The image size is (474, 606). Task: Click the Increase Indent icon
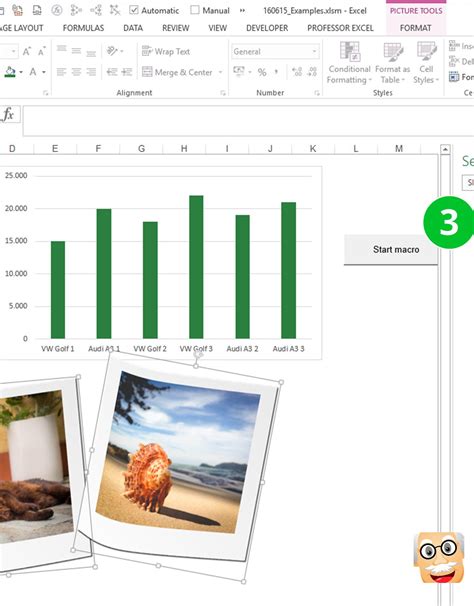127,72
